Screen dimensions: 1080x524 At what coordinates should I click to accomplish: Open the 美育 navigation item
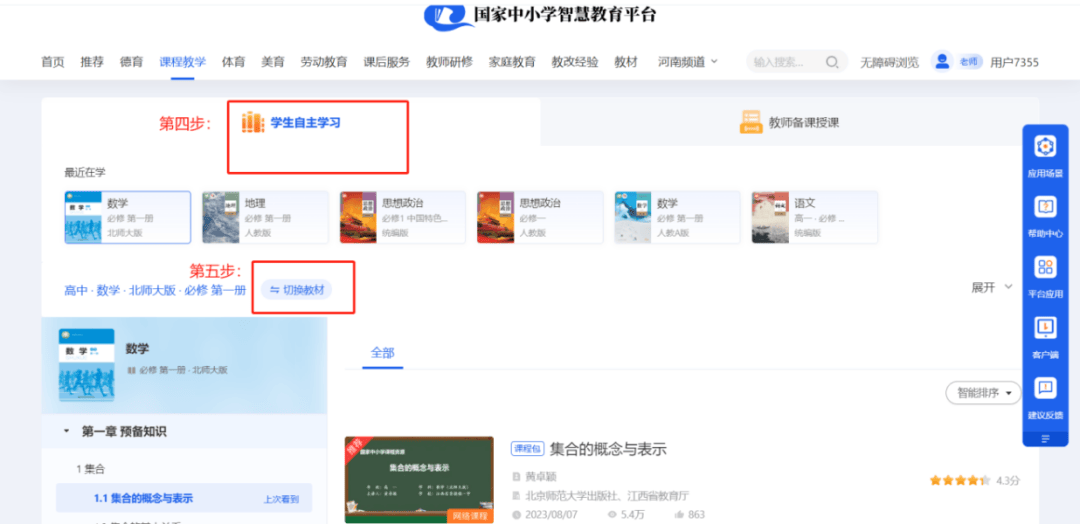(273, 62)
